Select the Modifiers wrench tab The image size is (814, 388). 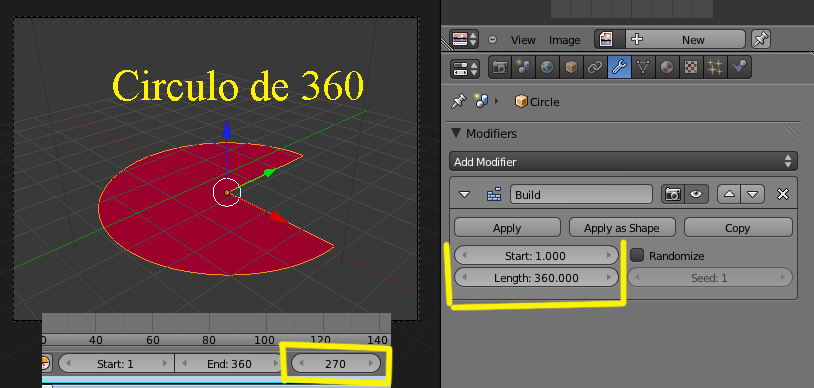pyautogui.click(x=619, y=68)
